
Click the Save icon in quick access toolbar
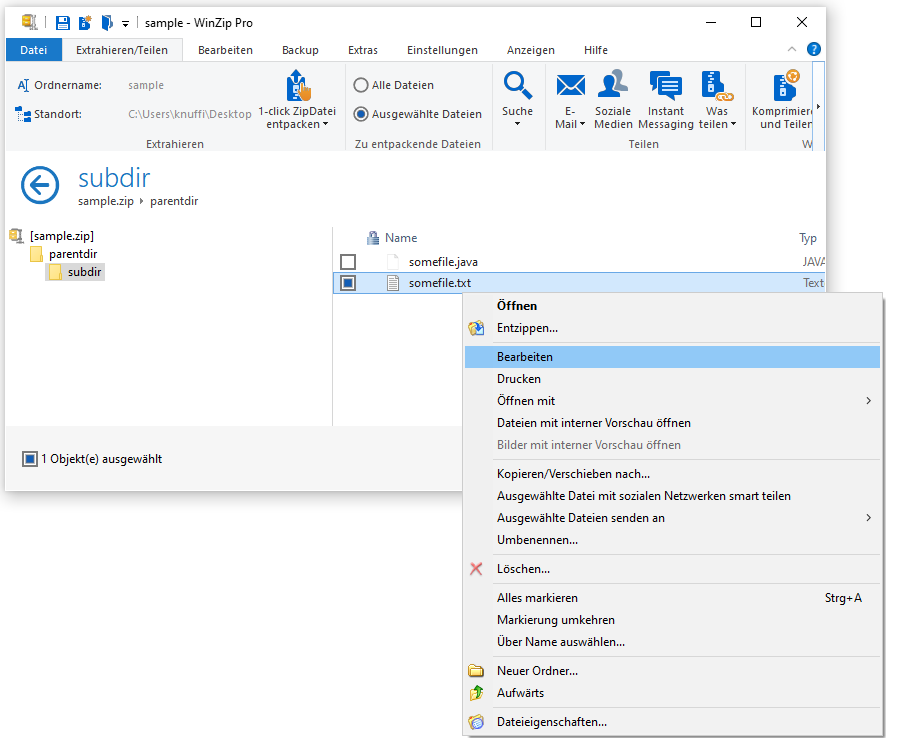tap(63, 23)
